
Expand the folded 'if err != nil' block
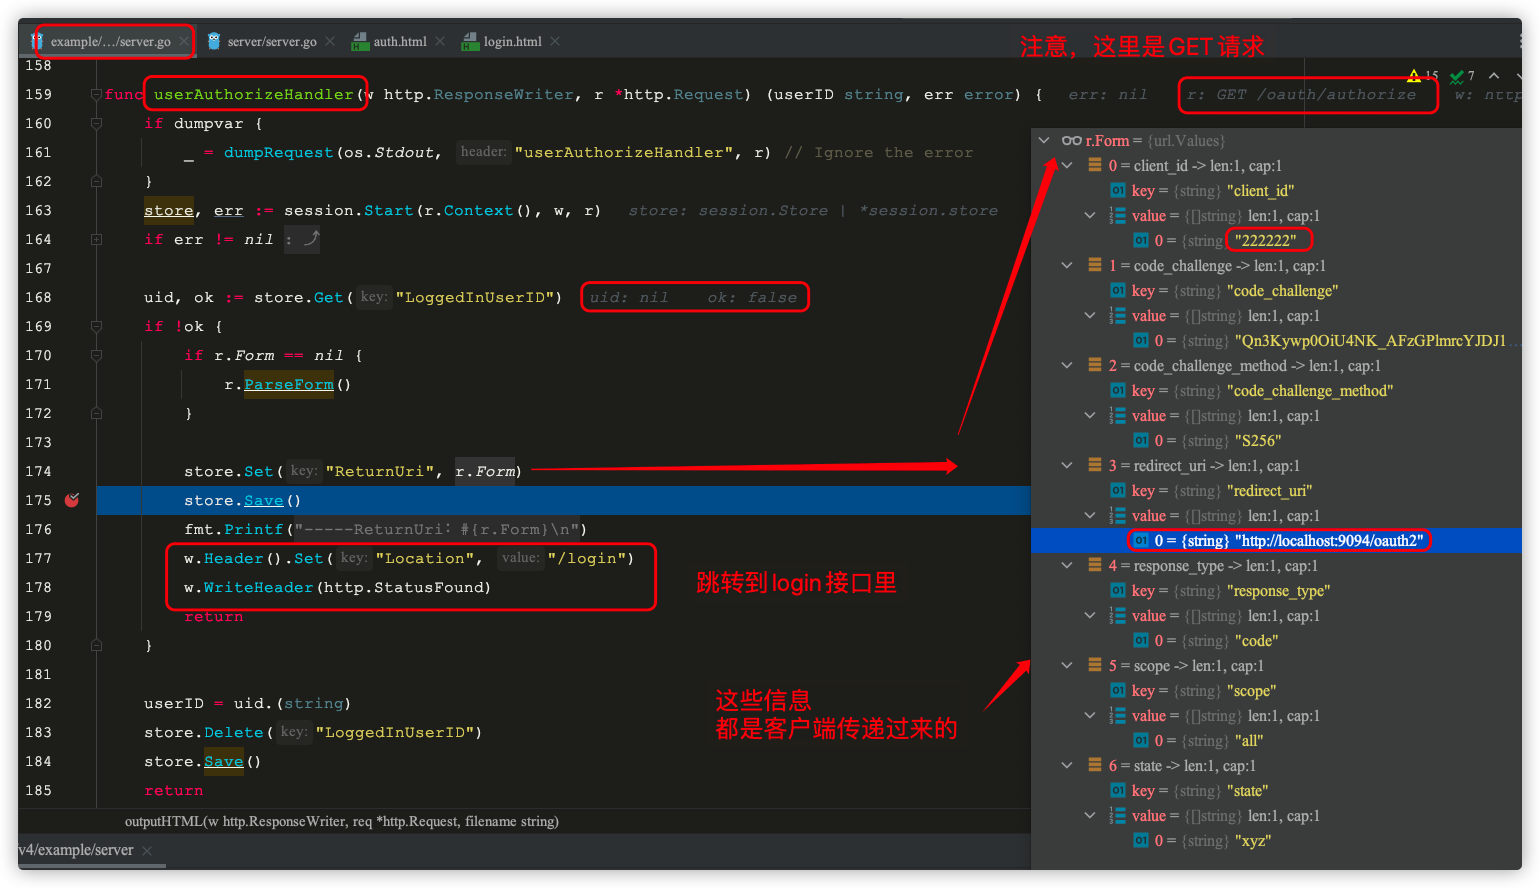coord(96,240)
